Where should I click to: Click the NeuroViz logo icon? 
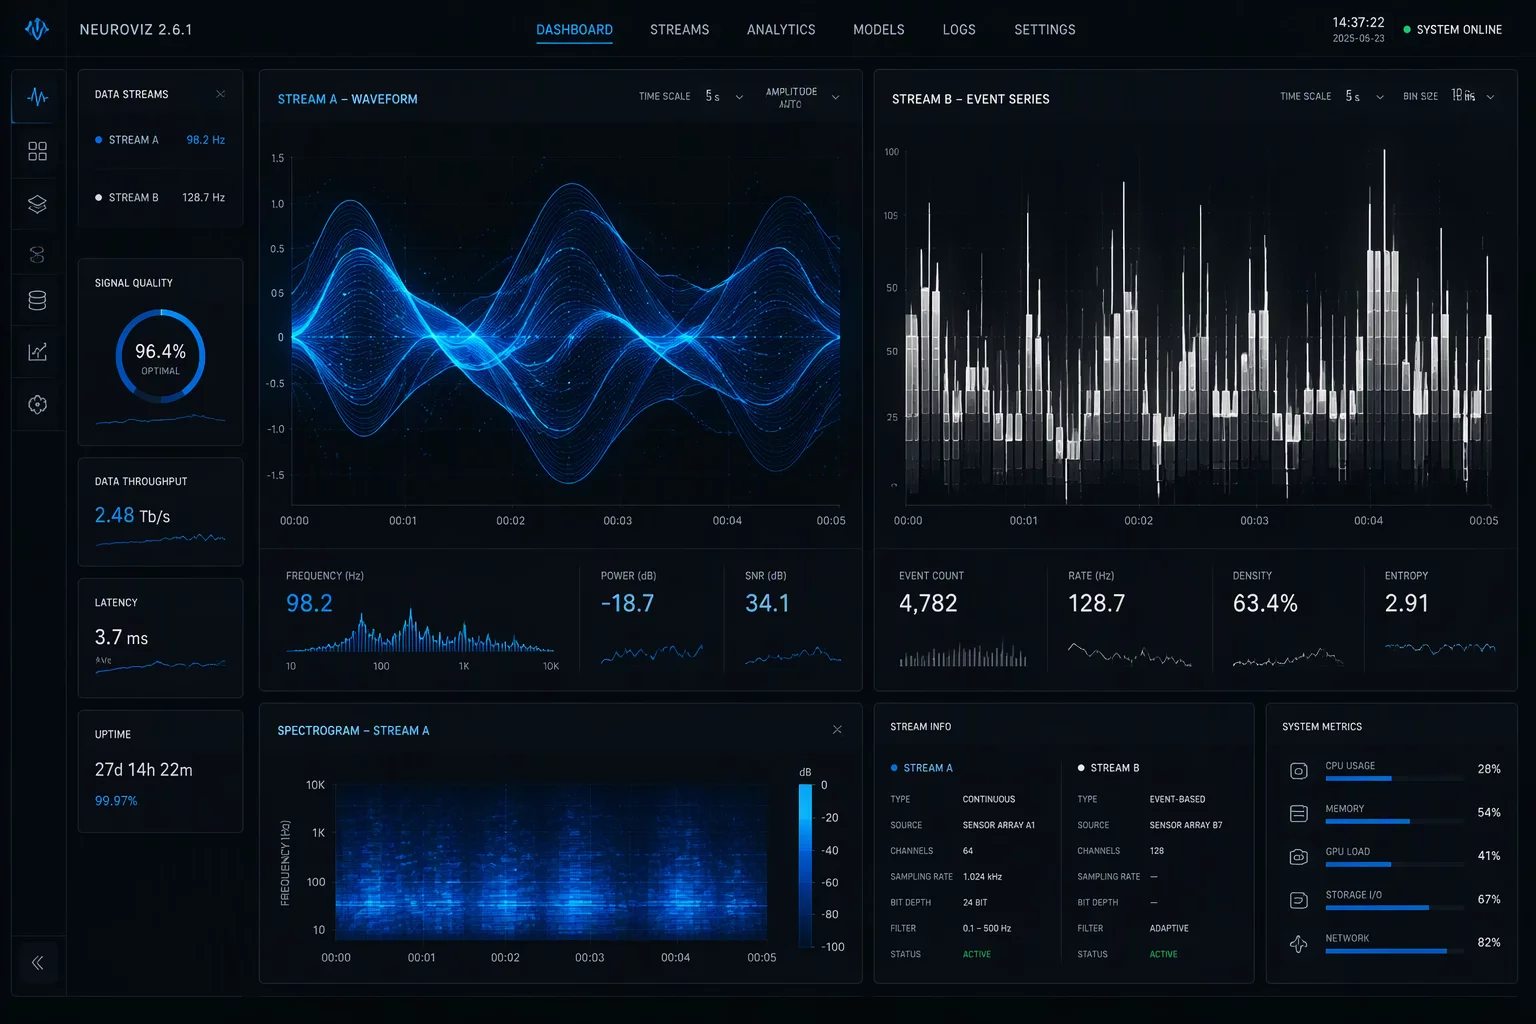click(37, 29)
